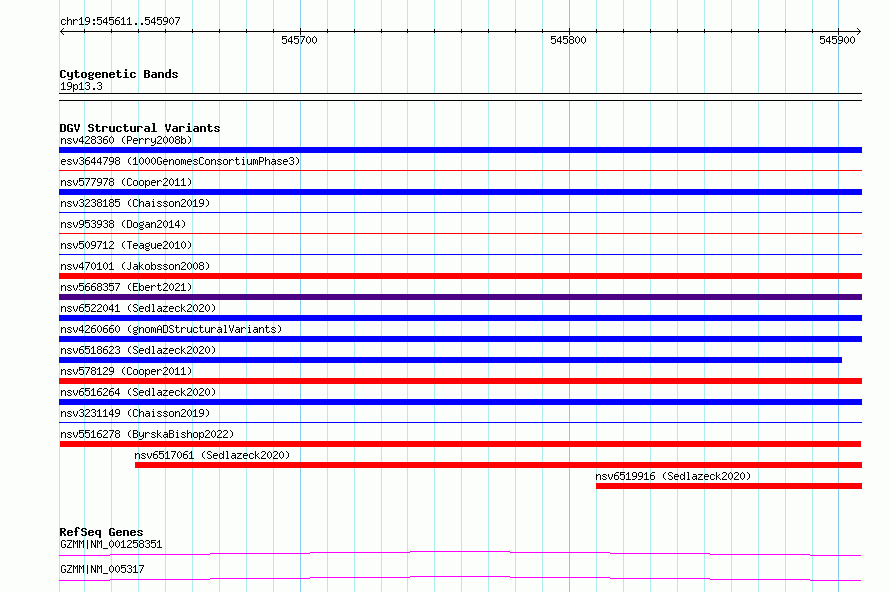Select the red bar for nsv470101
Viewport: 890px width, 592px height.
(460, 276)
